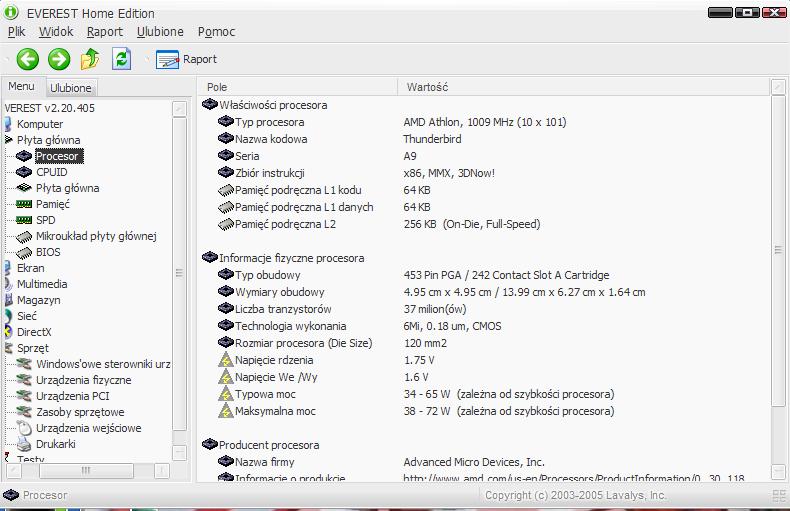Select Ekran in the tree

pos(30,268)
